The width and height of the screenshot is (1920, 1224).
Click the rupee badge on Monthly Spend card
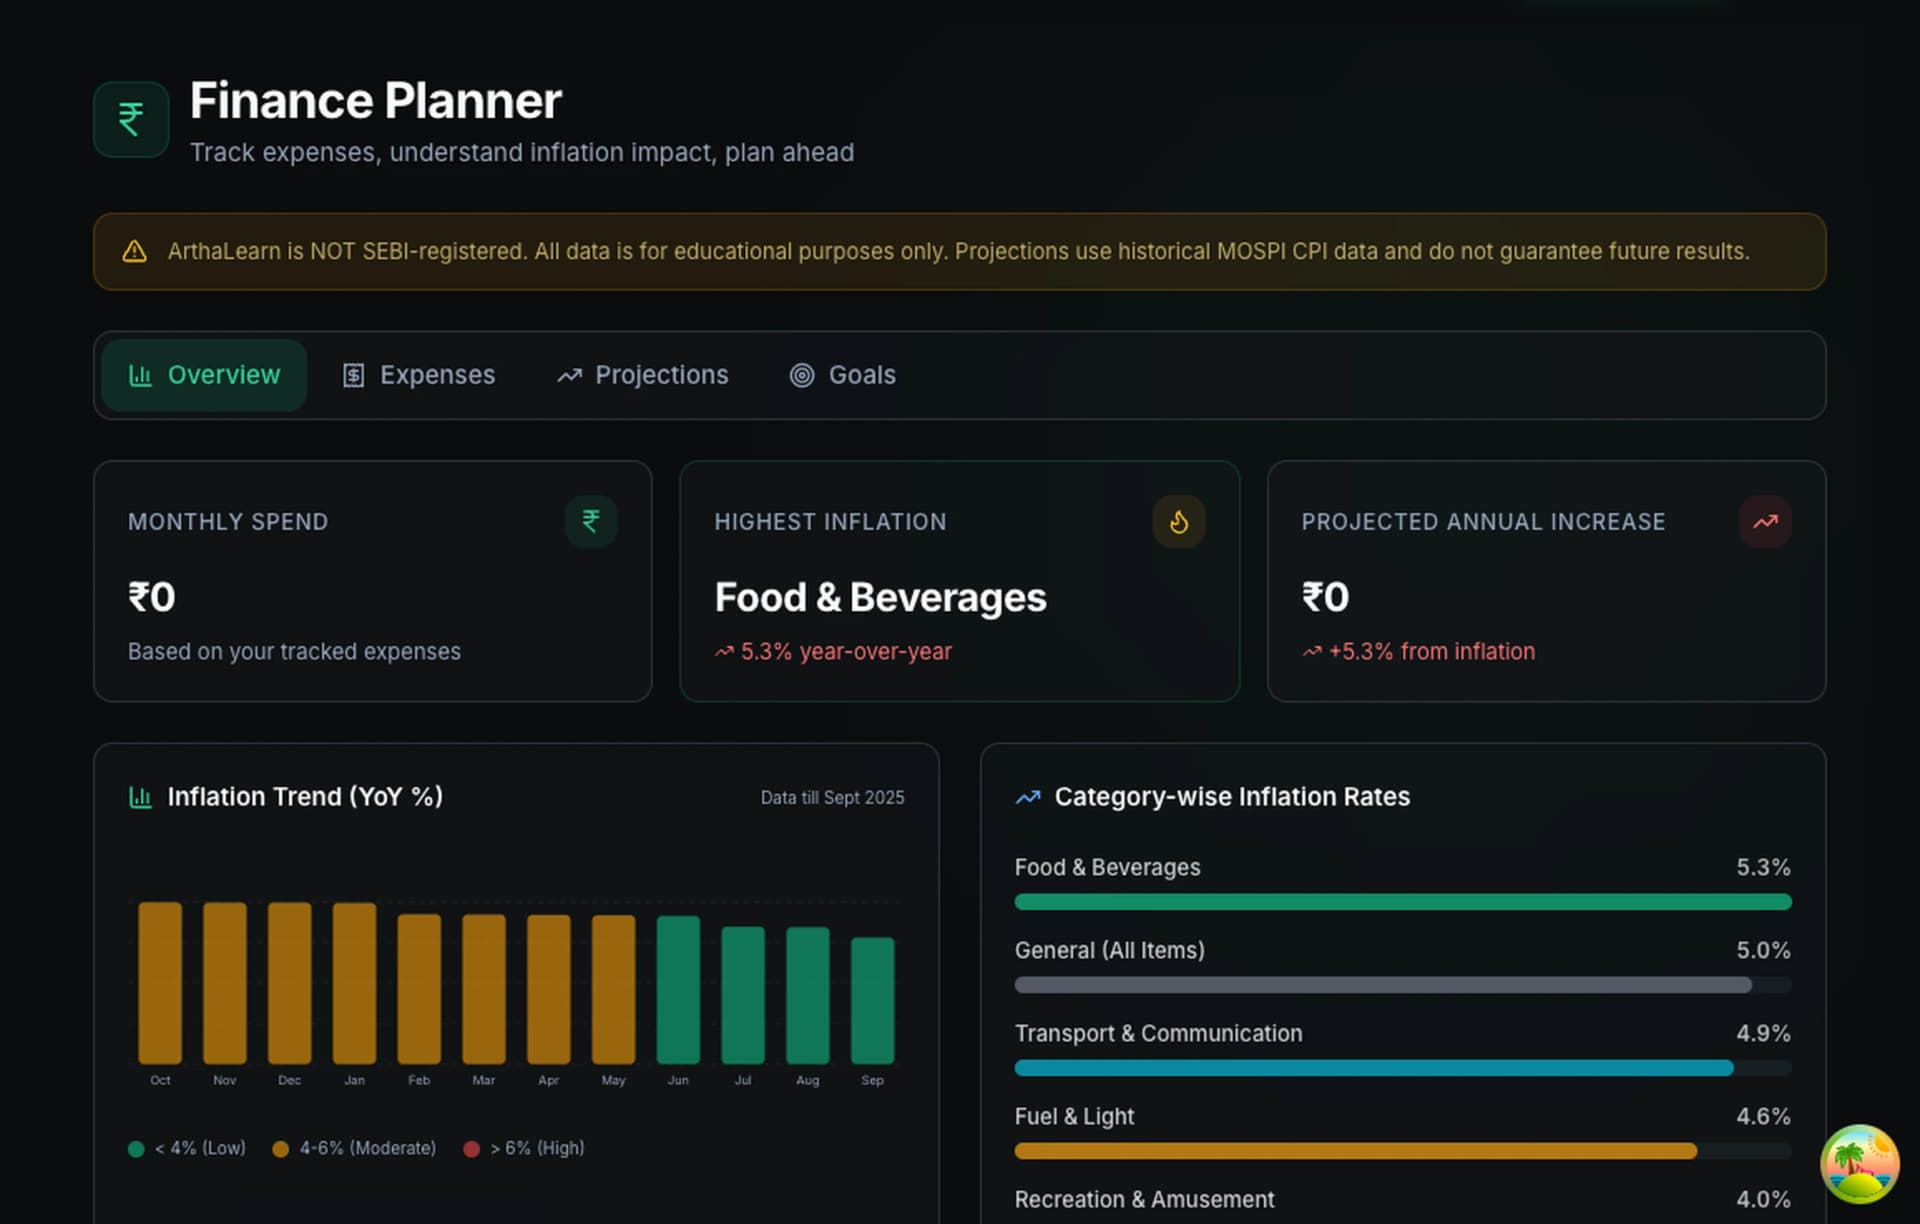[591, 521]
